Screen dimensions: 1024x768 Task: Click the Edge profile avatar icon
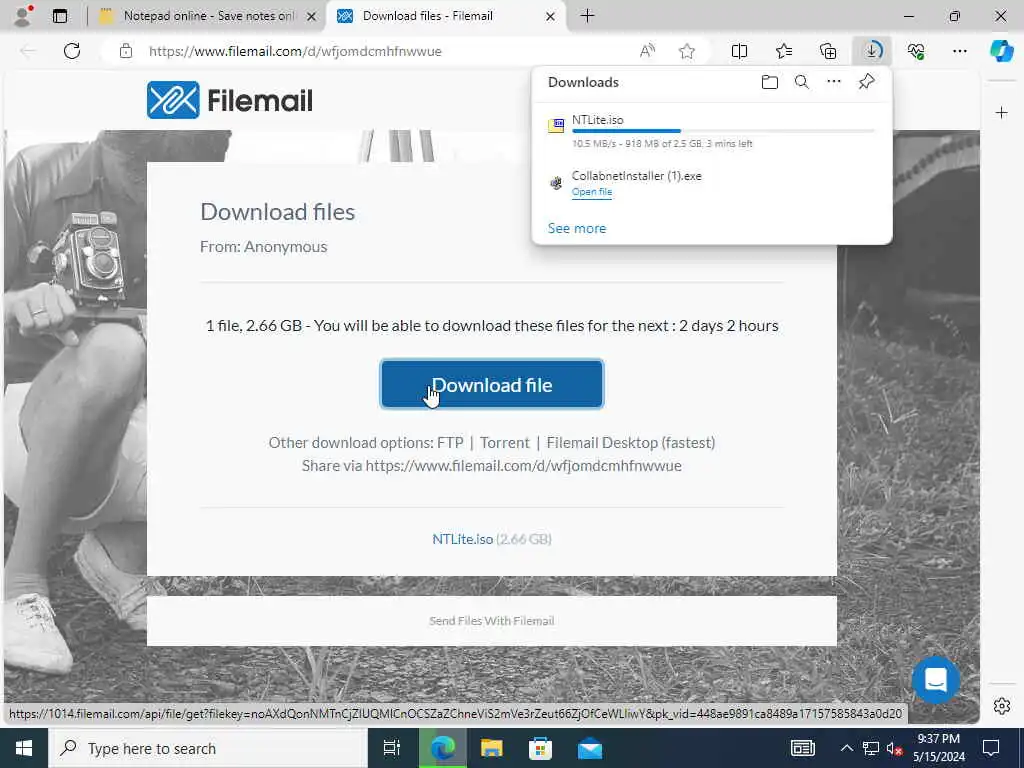click(x=23, y=16)
